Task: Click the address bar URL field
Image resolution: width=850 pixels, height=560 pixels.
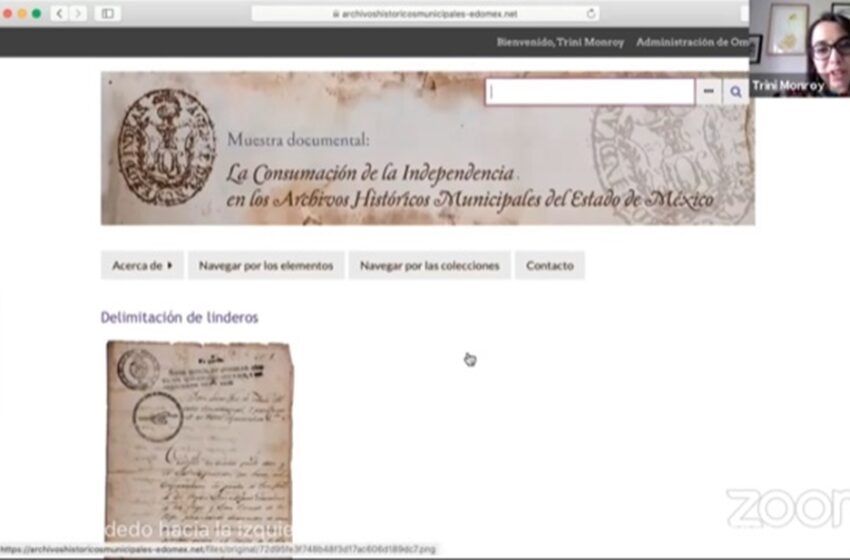Action: [425, 14]
